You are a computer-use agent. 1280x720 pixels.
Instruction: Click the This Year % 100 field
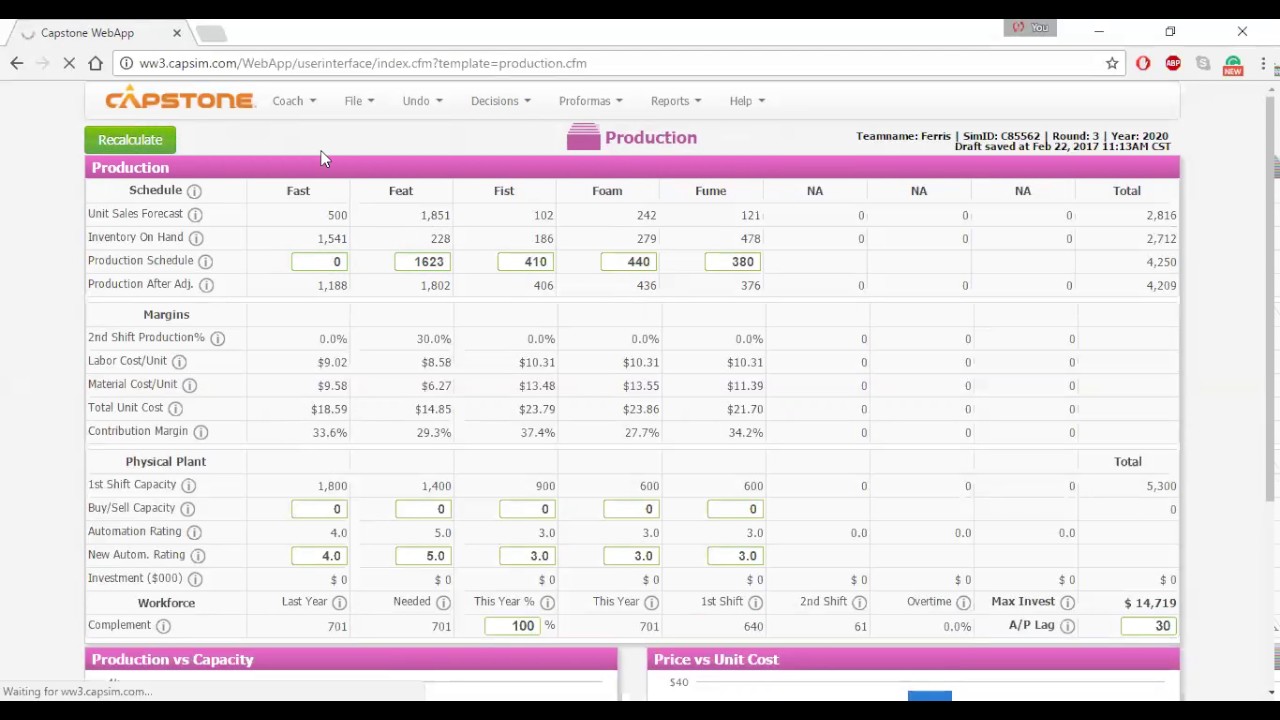tap(513, 626)
